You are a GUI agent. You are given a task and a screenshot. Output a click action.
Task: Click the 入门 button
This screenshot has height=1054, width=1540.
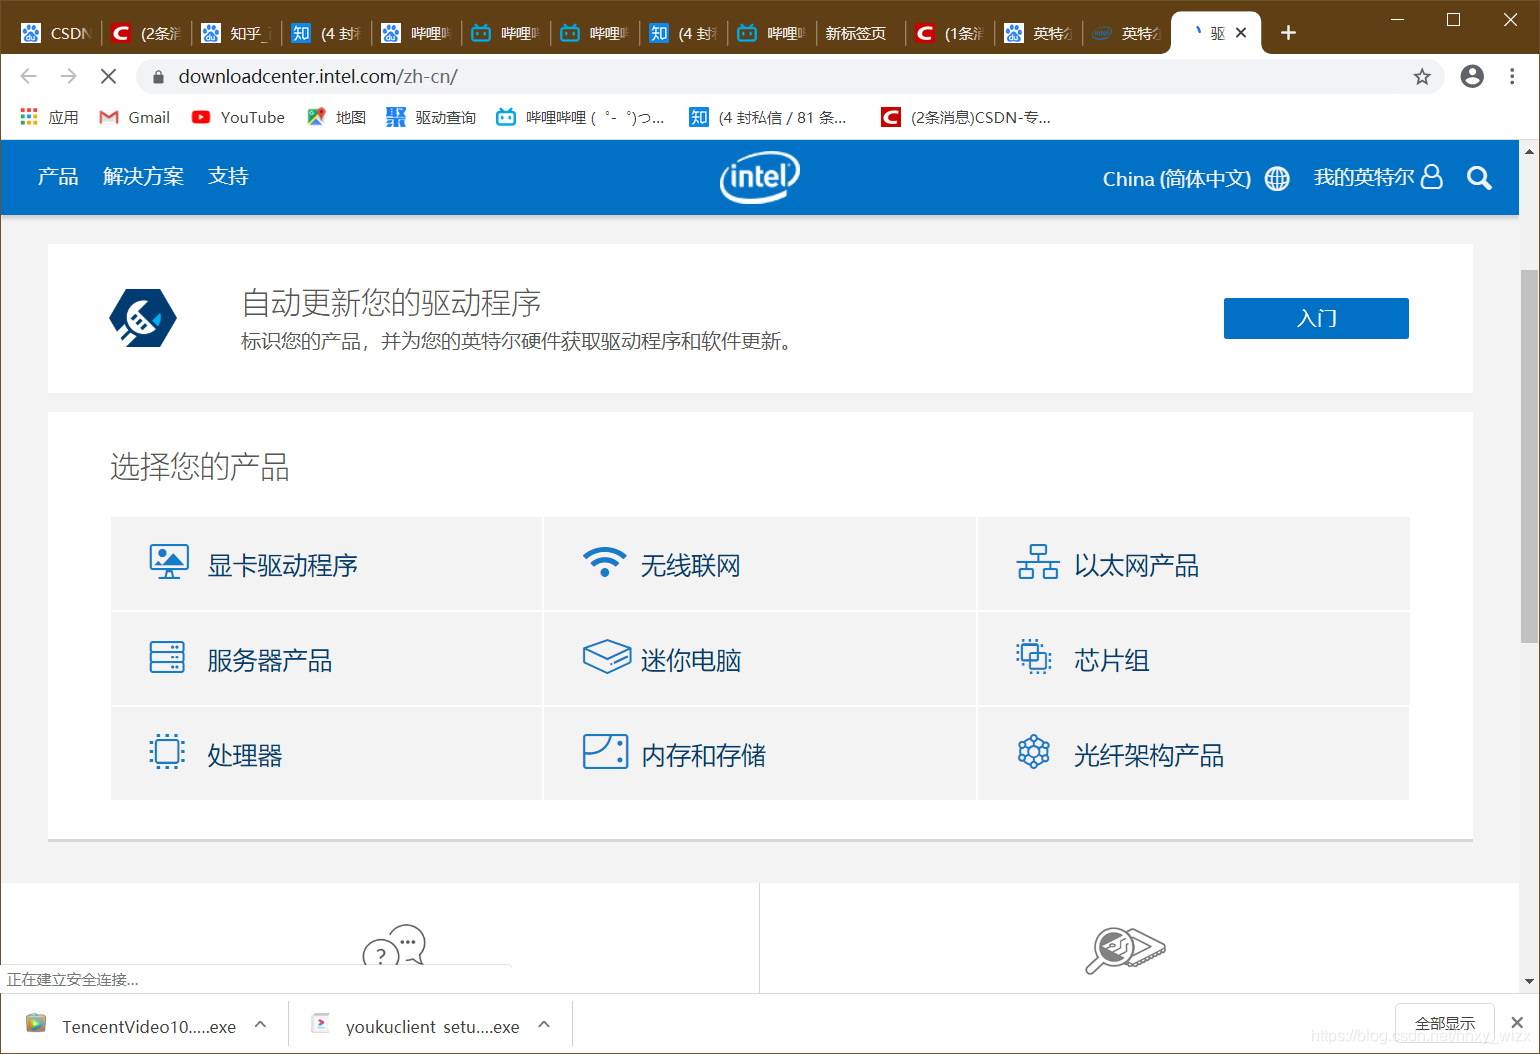[x=1316, y=318]
